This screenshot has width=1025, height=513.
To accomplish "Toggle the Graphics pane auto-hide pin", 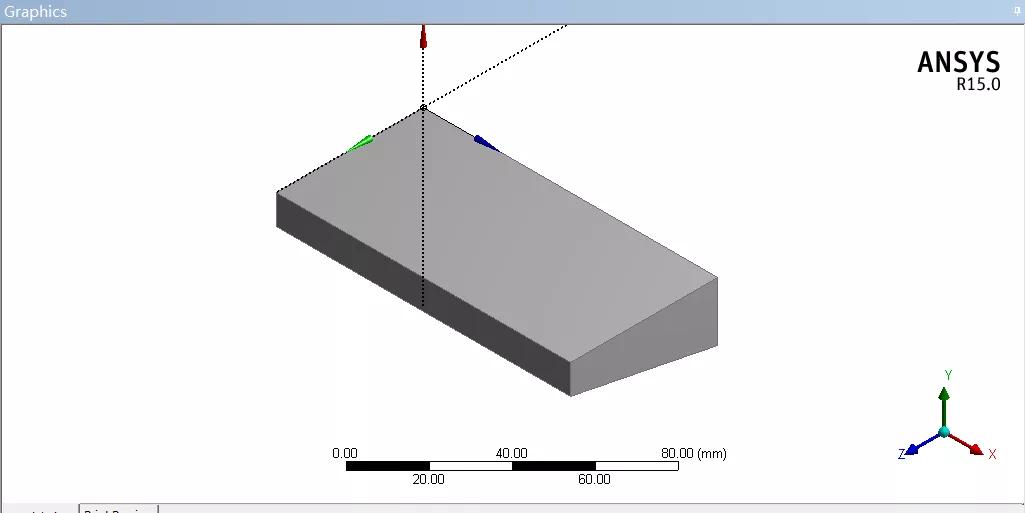I will (x=1017, y=11).
